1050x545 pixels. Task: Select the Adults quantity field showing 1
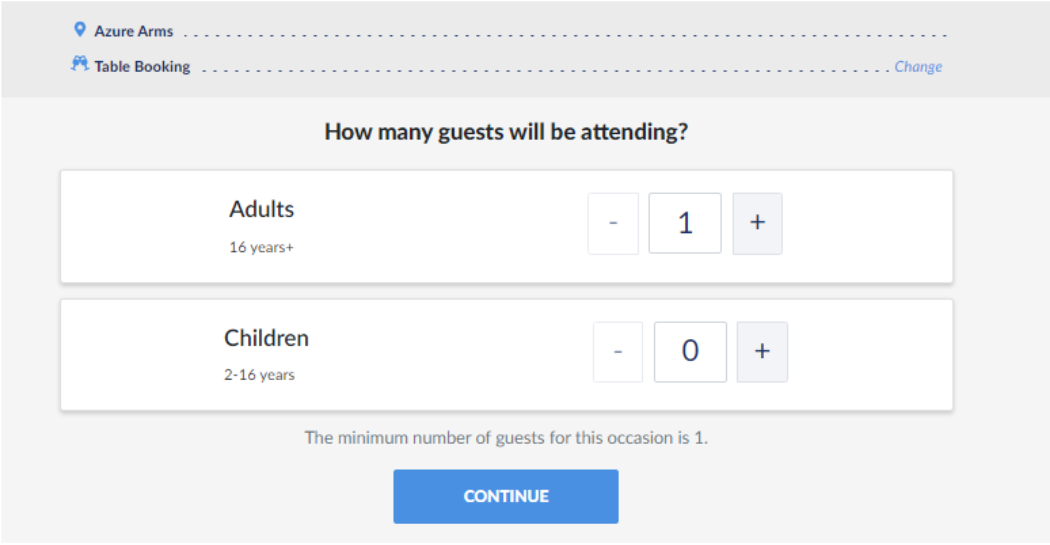(x=685, y=224)
